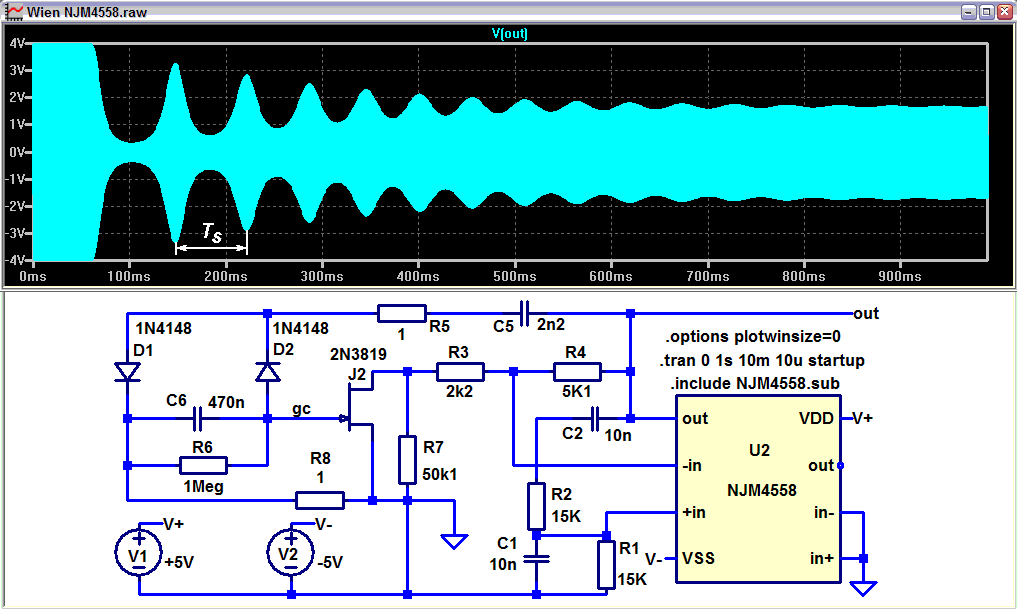The width and height of the screenshot is (1017, 611).
Task: Minimize the waveform window
Action: click(x=969, y=12)
